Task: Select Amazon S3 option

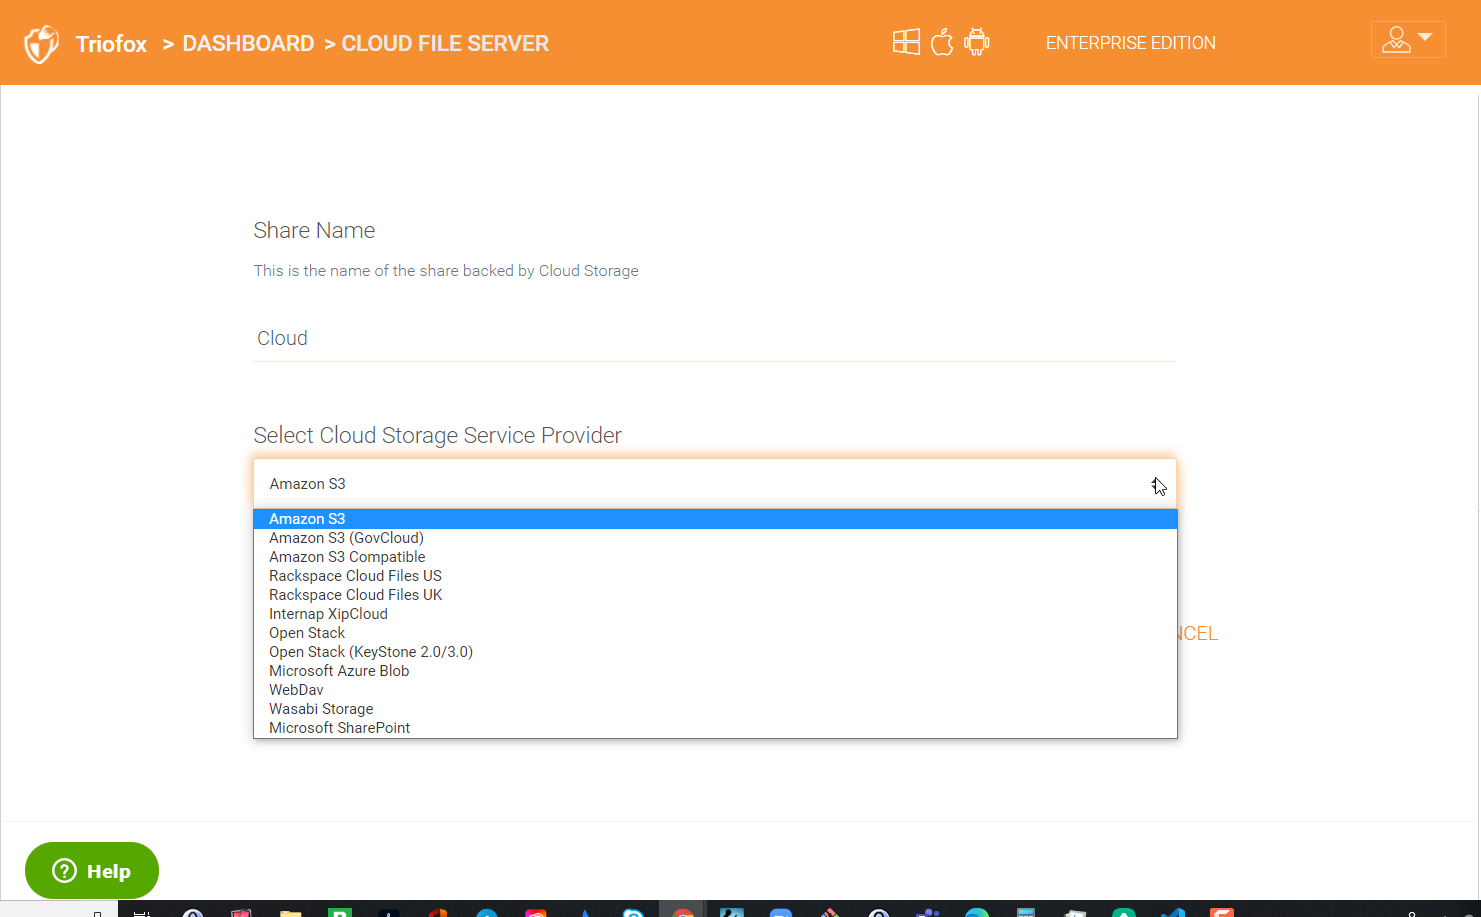Action: (715, 519)
